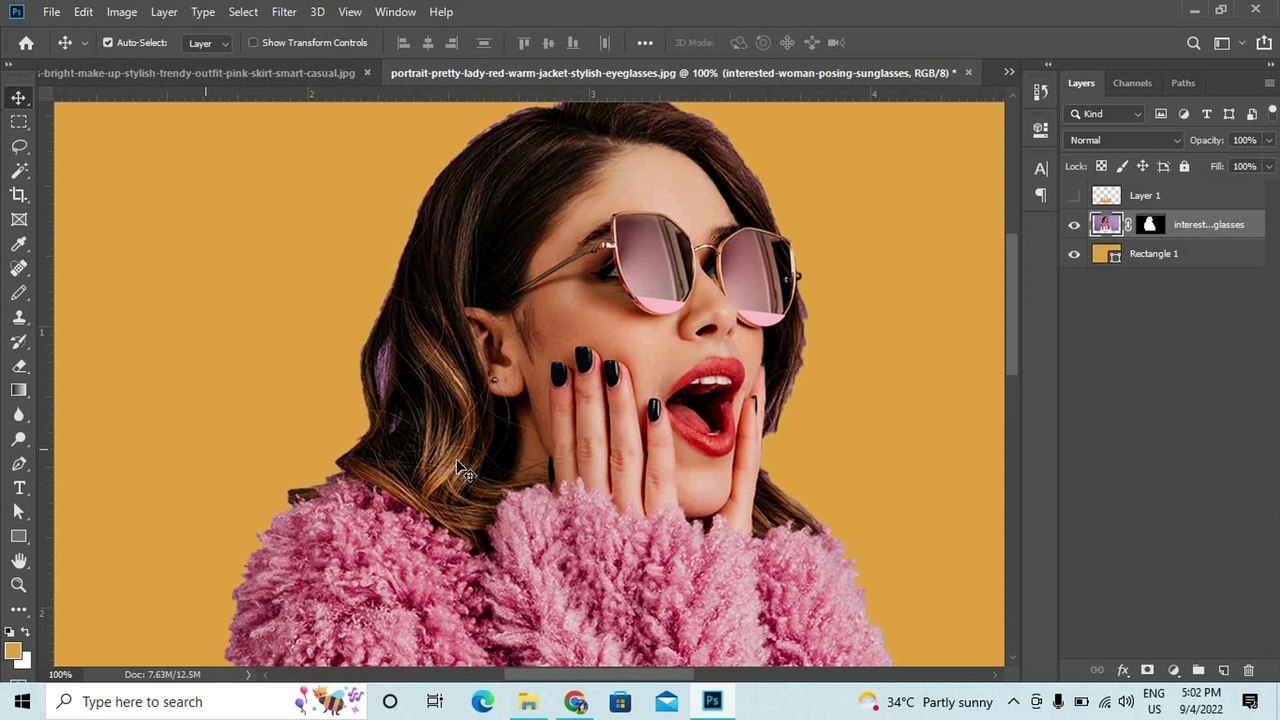The height and width of the screenshot is (720, 1280).
Task: Click the foreground color swatch
Action: (x=12, y=652)
